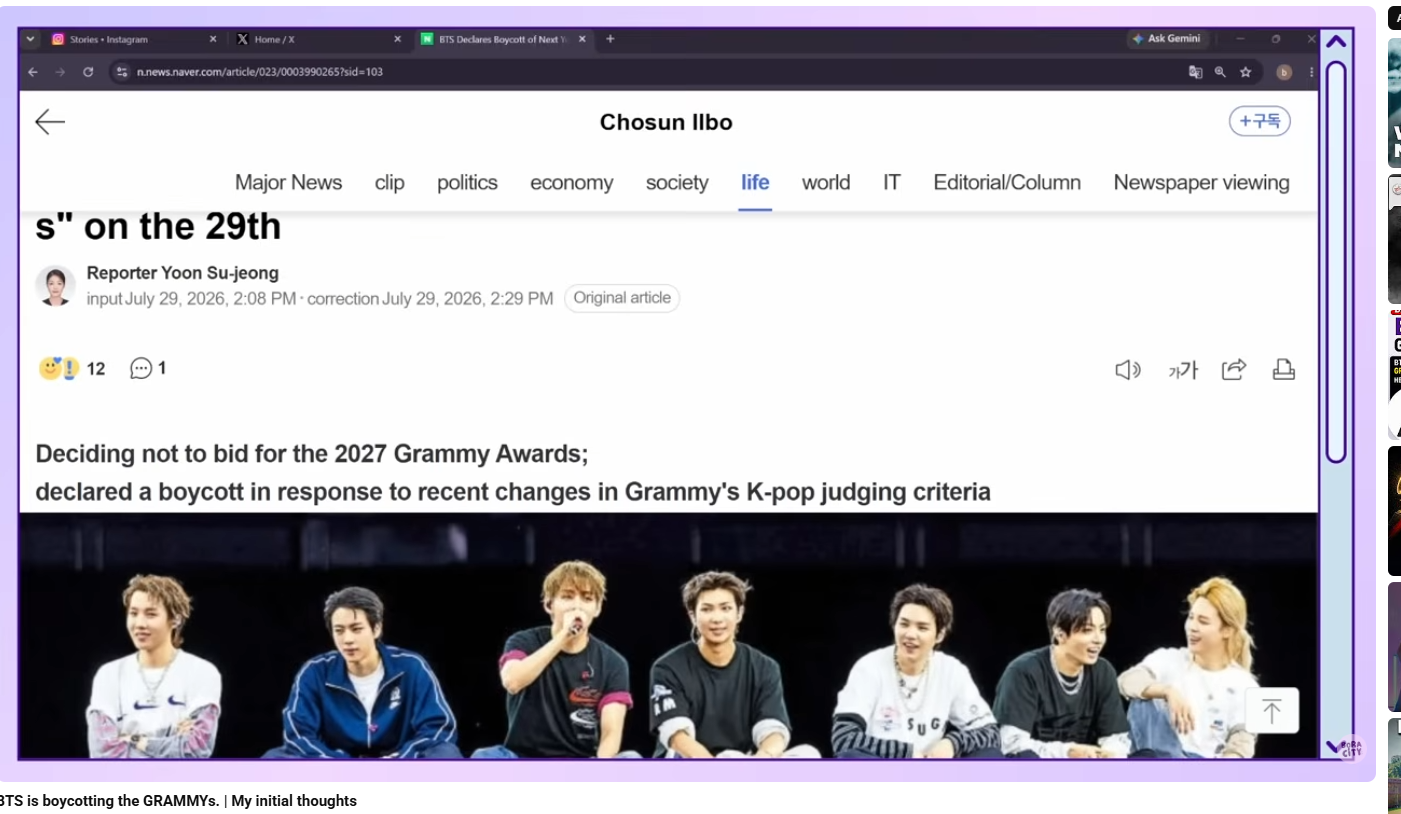The image size is (1401, 814).
Task: Click reporter Yoon Su-jeong's profile photo
Action: 56,286
